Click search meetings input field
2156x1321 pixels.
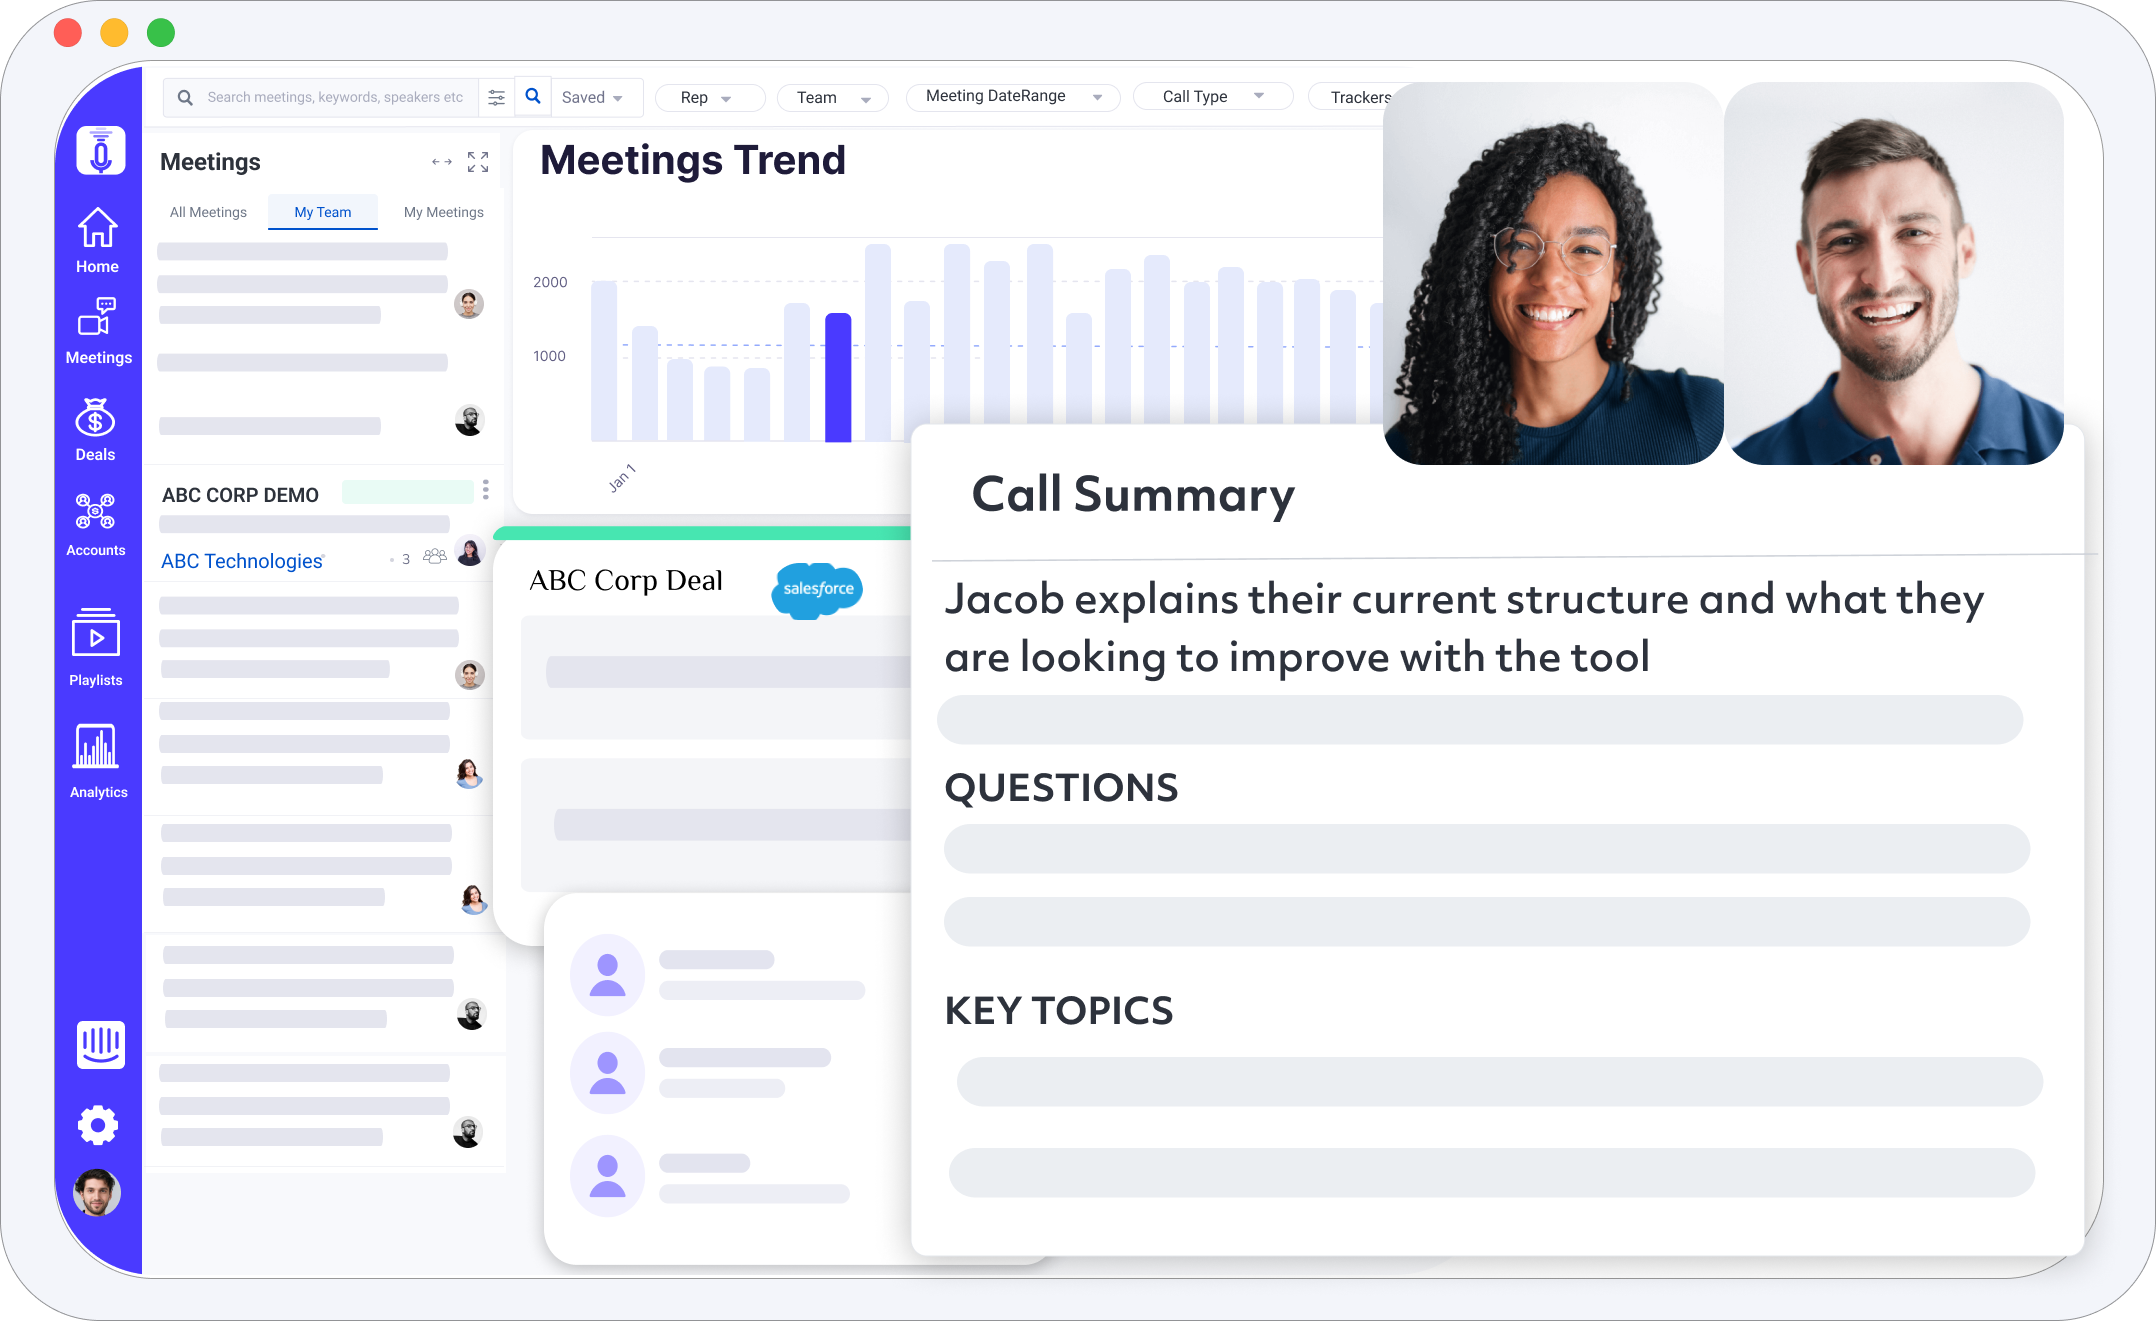328,97
